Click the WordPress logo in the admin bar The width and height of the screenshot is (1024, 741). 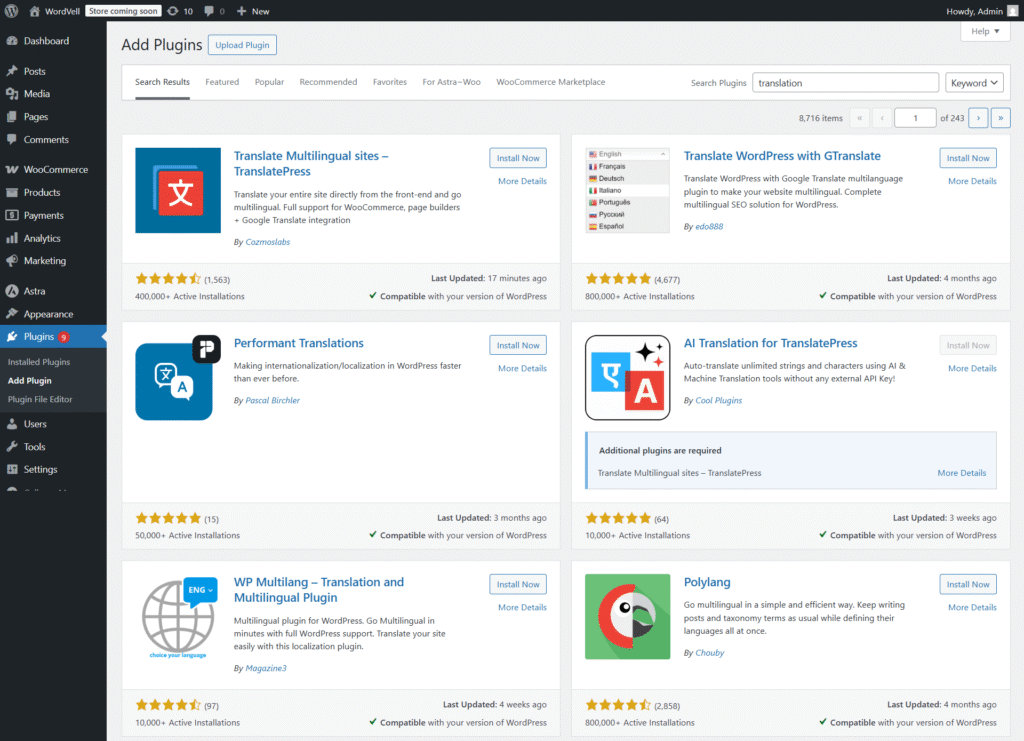[x=11, y=11]
